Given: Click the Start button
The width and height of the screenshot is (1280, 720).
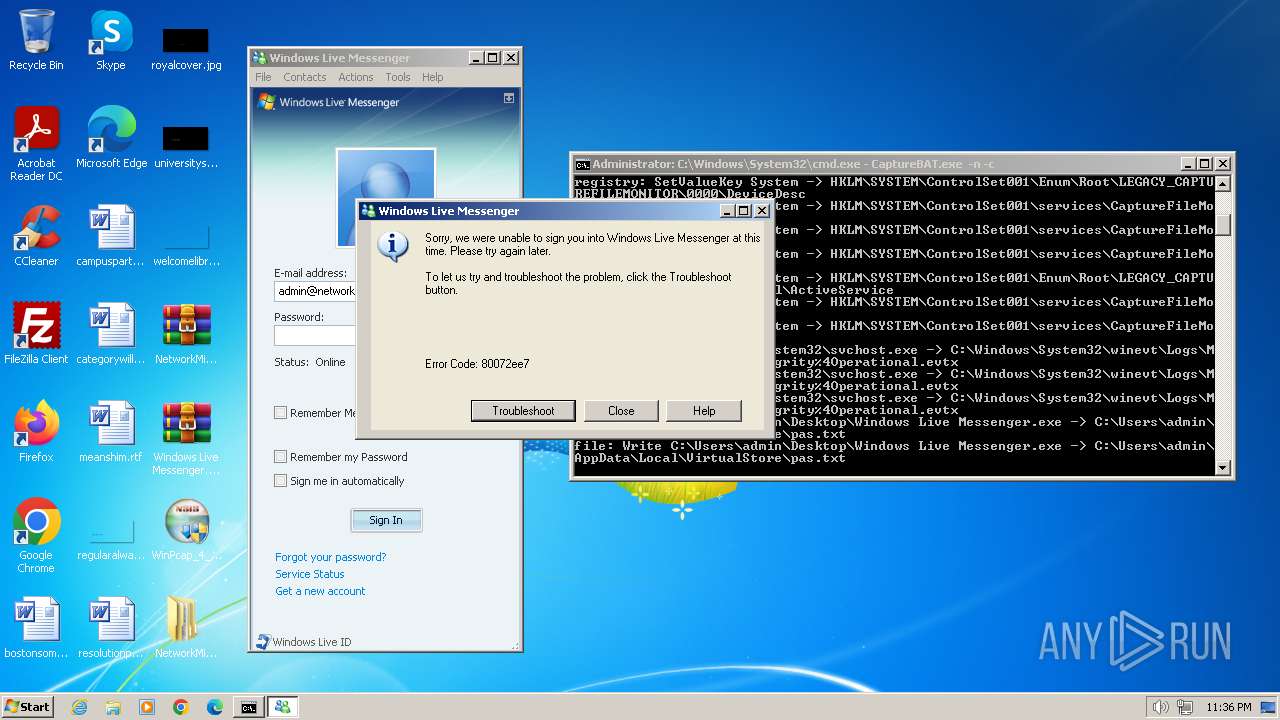Looking at the screenshot, I should coord(27,707).
